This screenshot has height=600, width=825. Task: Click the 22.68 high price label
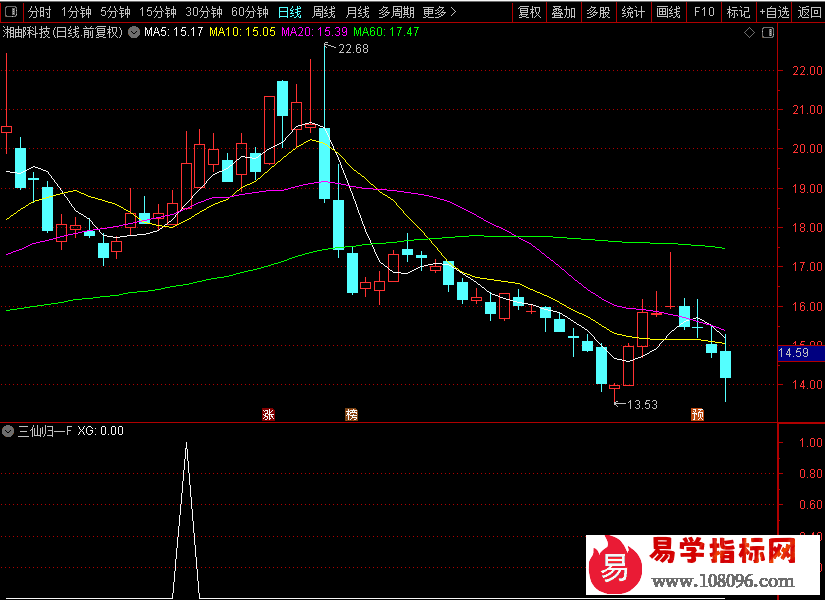pos(354,49)
